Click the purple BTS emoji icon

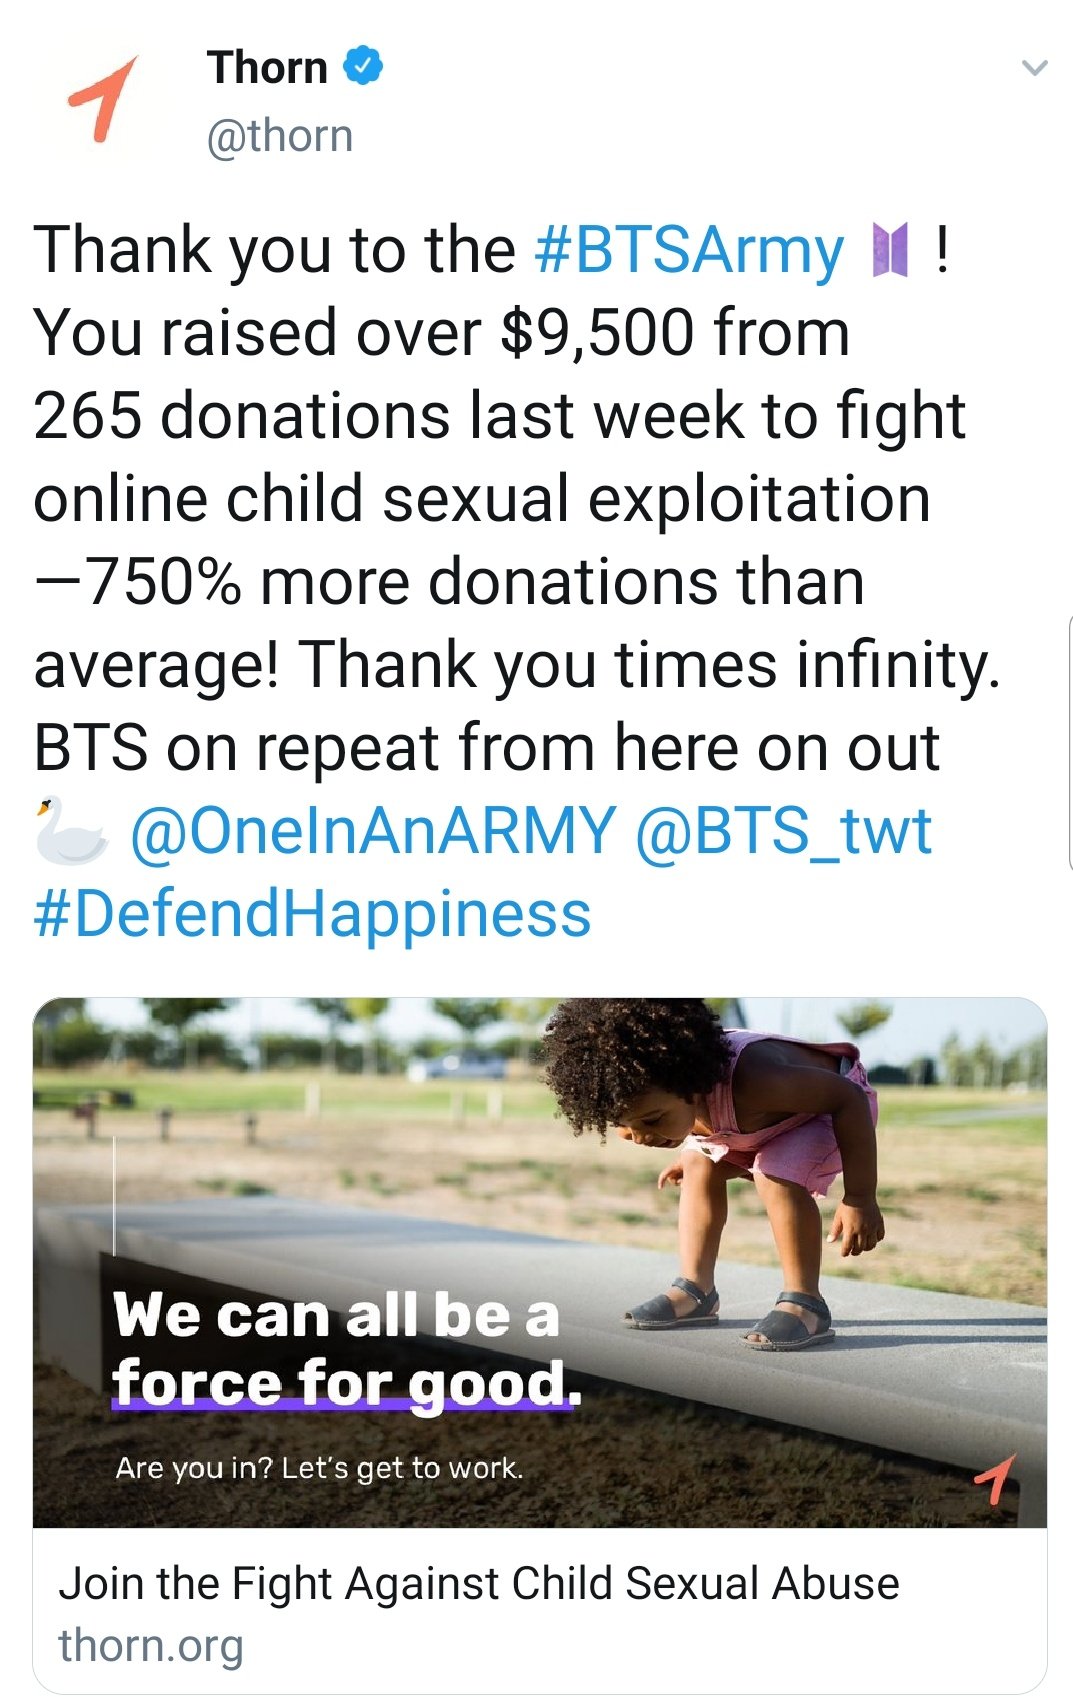(889, 250)
